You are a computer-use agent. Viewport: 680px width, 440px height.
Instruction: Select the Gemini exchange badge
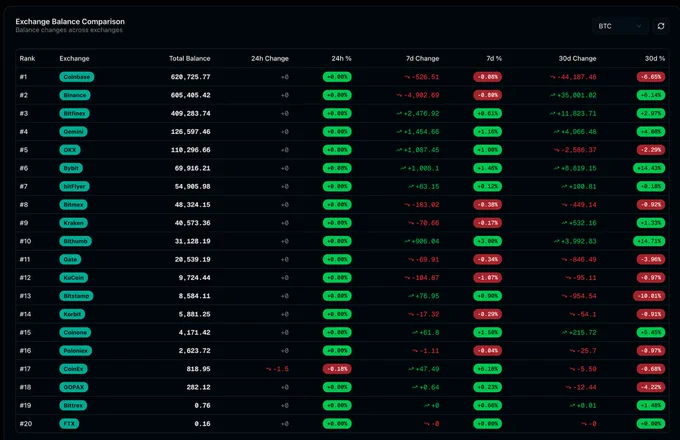point(73,131)
